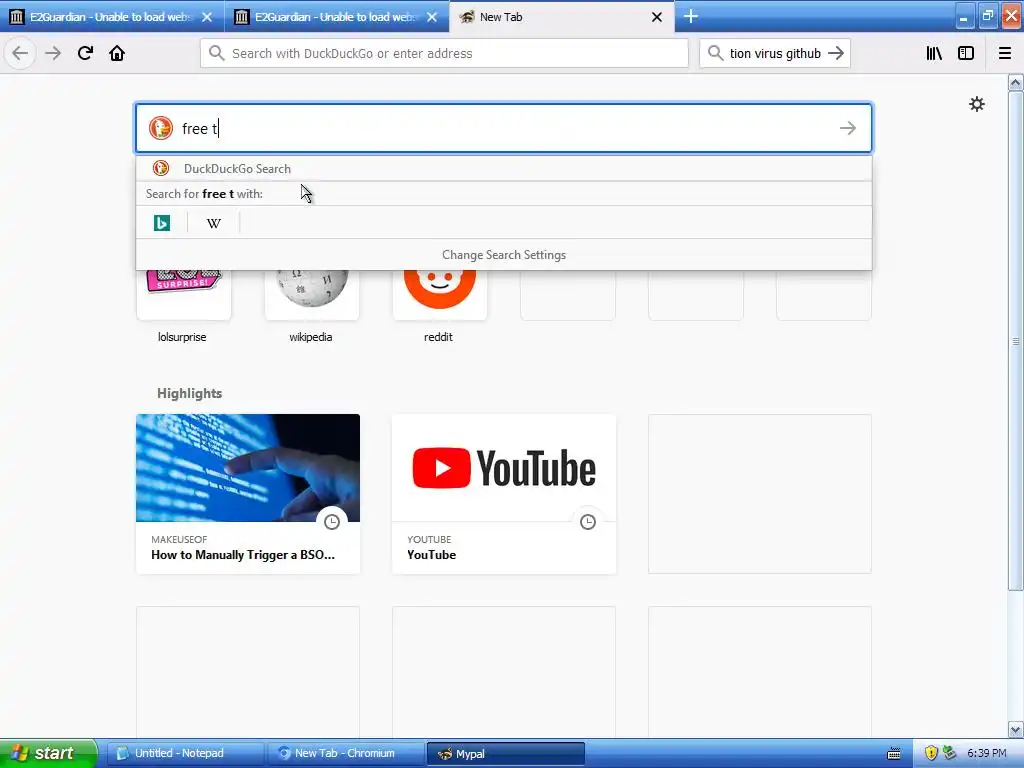1024x768 pixels.
Task: Go forward using the forward arrow button
Action: [x=53, y=54]
